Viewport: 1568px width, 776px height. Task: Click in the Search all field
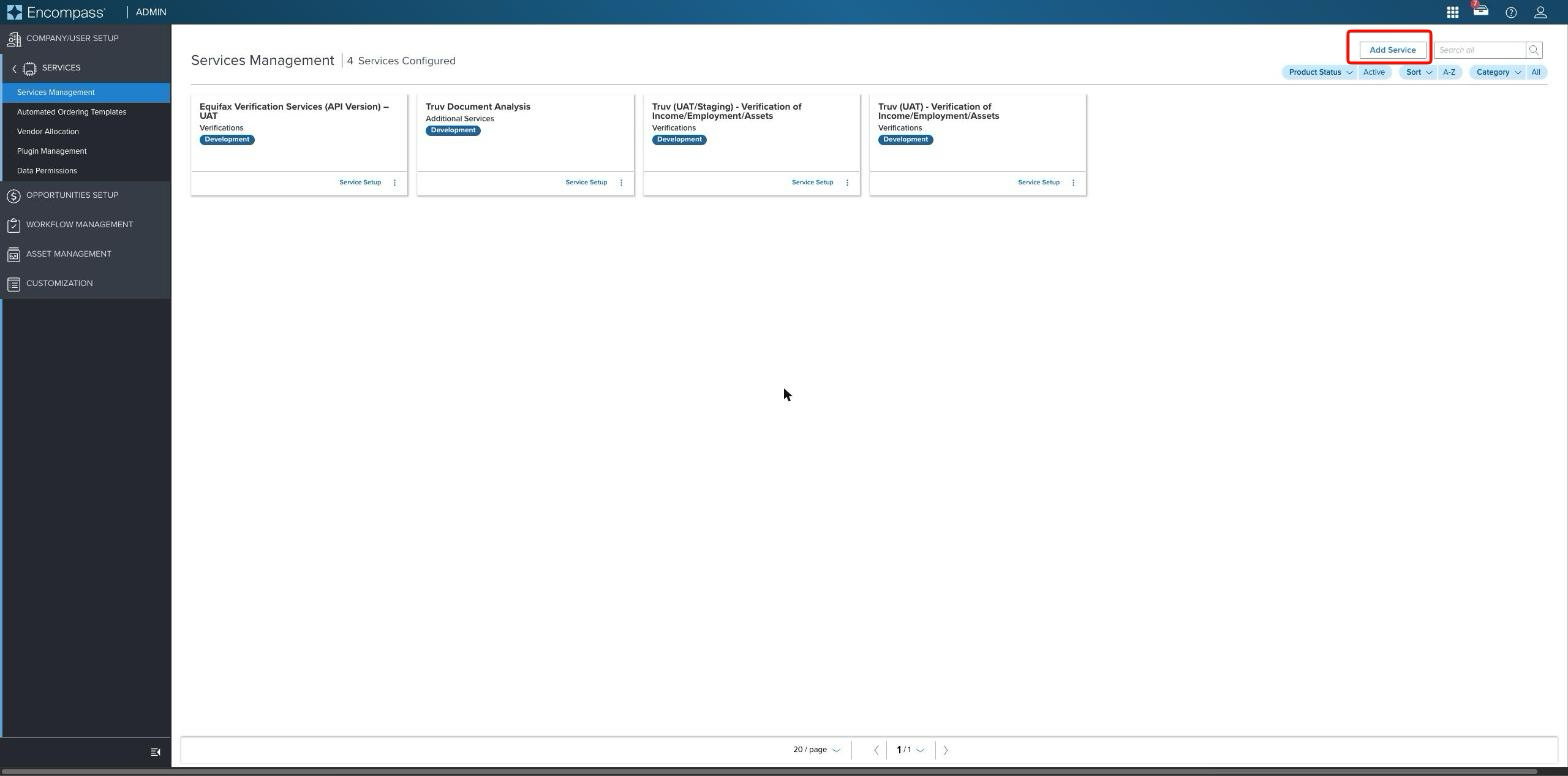[1480, 50]
